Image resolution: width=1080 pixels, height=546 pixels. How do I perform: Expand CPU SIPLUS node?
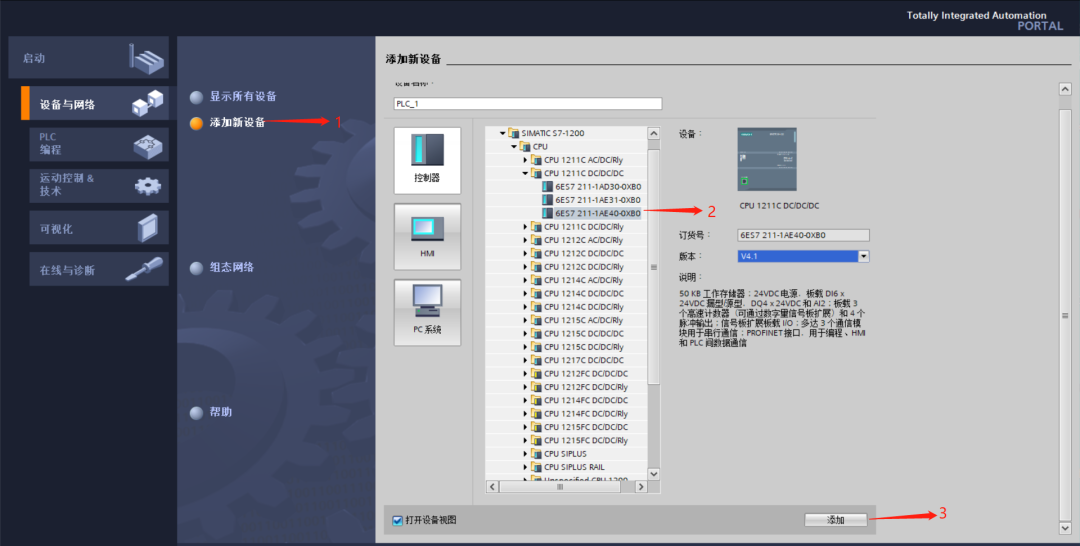[x=525, y=454]
